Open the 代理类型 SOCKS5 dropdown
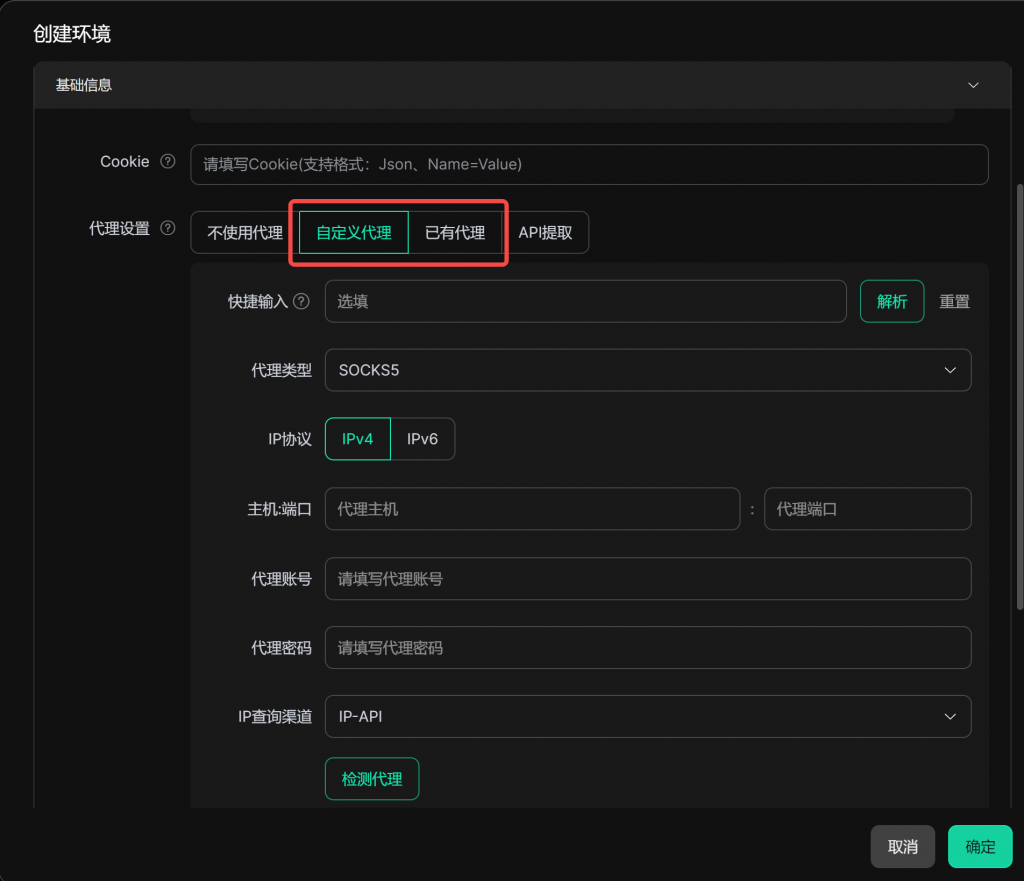This screenshot has height=881, width=1024. point(647,370)
